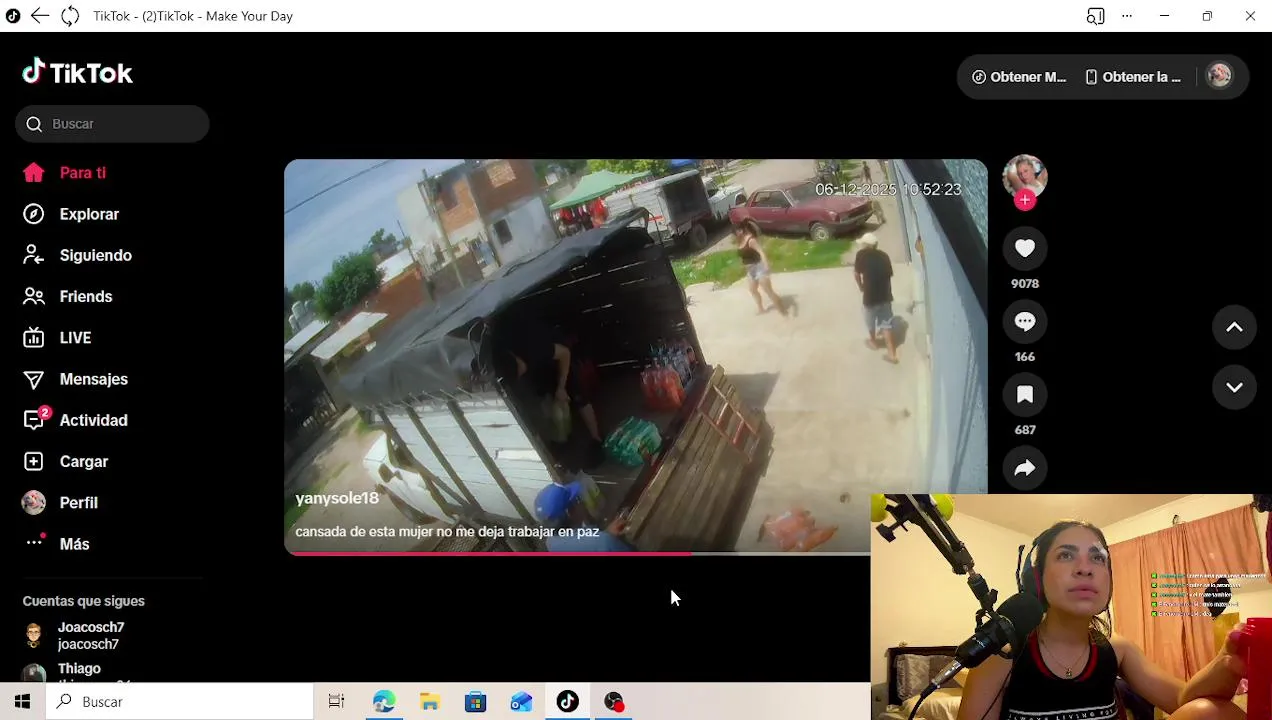Open the LIVE section

pyautogui.click(x=75, y=338)
